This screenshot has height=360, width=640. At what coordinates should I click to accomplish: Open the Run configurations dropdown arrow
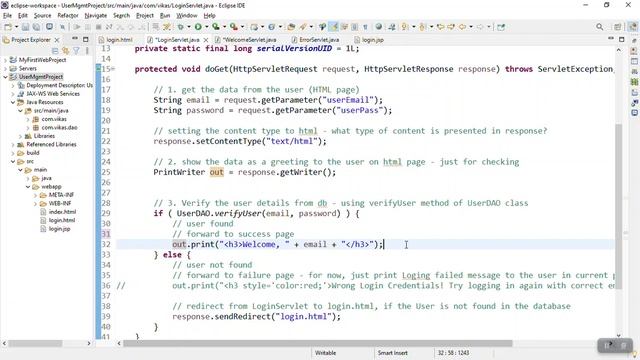(x=206, y=27)
